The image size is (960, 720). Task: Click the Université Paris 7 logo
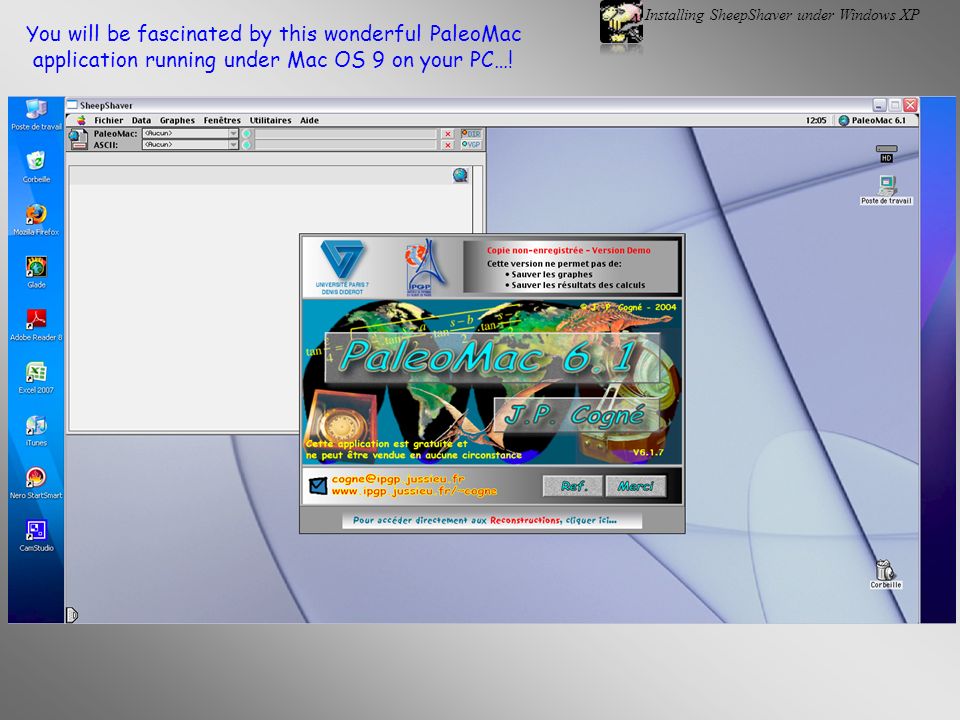click(x=342, y=267)
